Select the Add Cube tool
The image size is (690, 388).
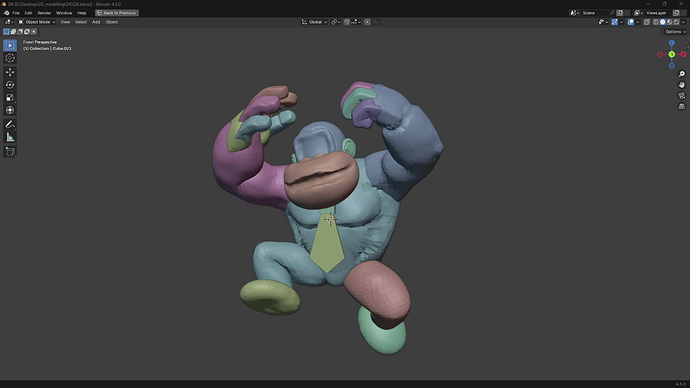pyautogui.click(x=10, y=151)
